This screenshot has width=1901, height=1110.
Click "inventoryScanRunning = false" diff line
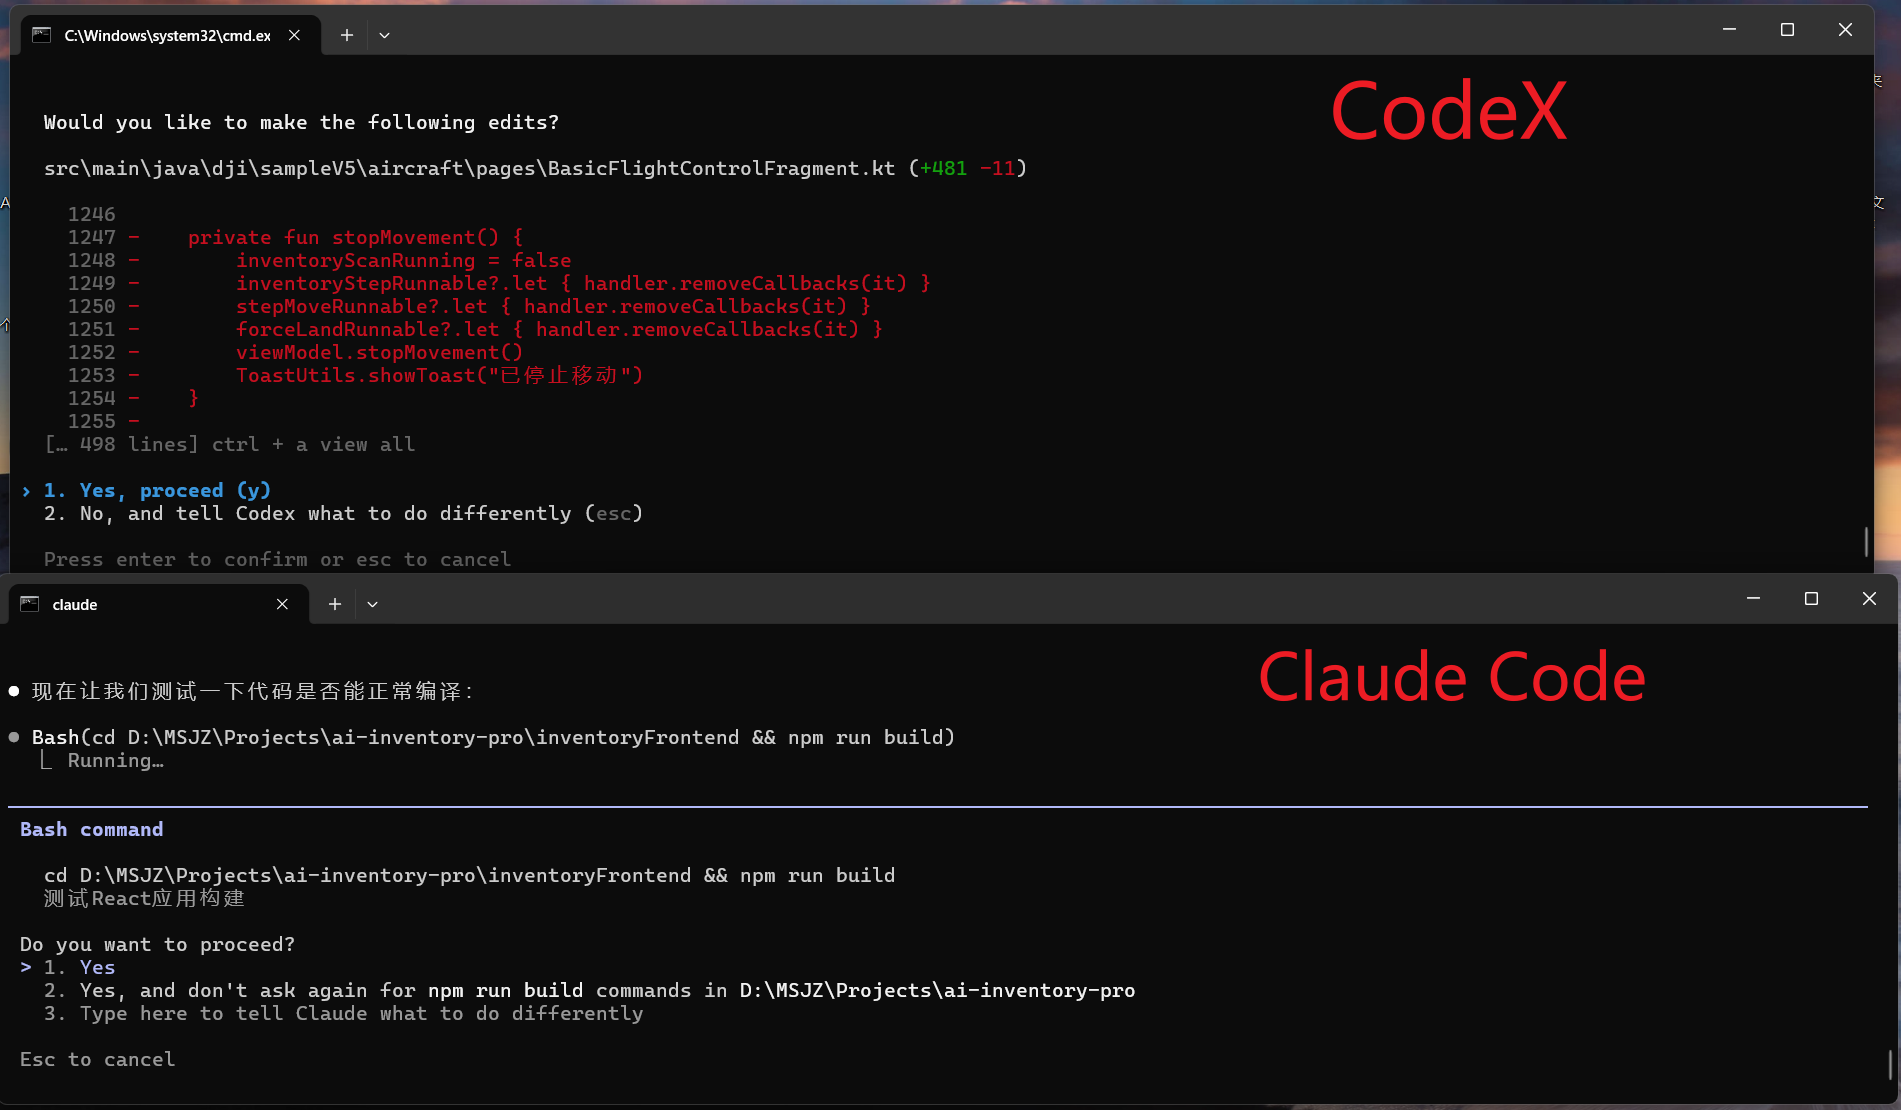click(403, 260)
